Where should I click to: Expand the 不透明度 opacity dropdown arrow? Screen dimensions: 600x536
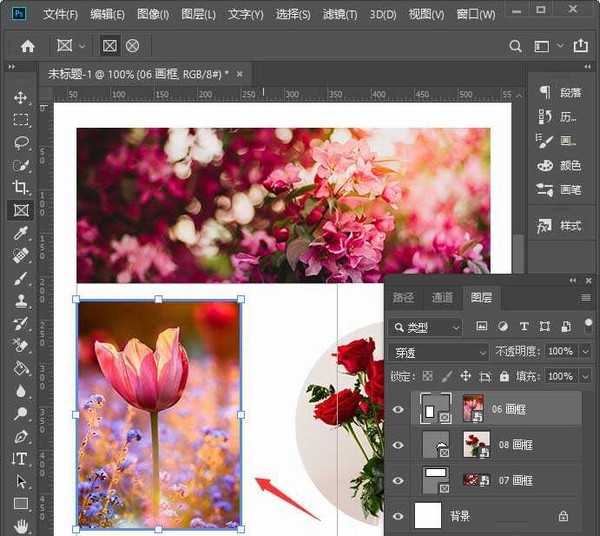click(585, 352)
